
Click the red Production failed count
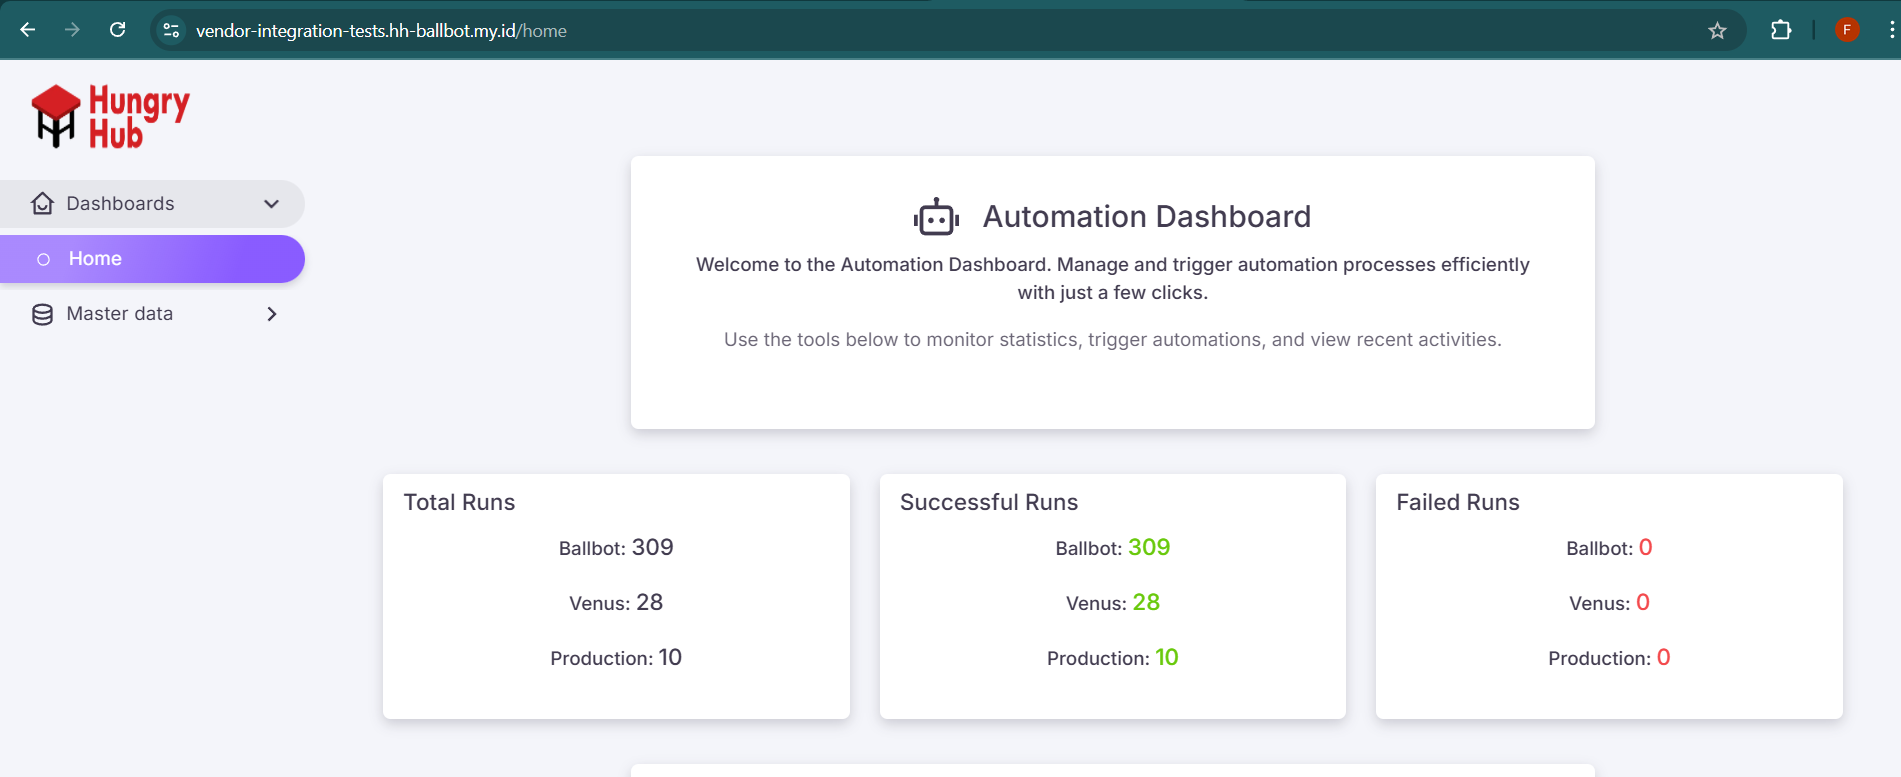(x=1663, y=657)
